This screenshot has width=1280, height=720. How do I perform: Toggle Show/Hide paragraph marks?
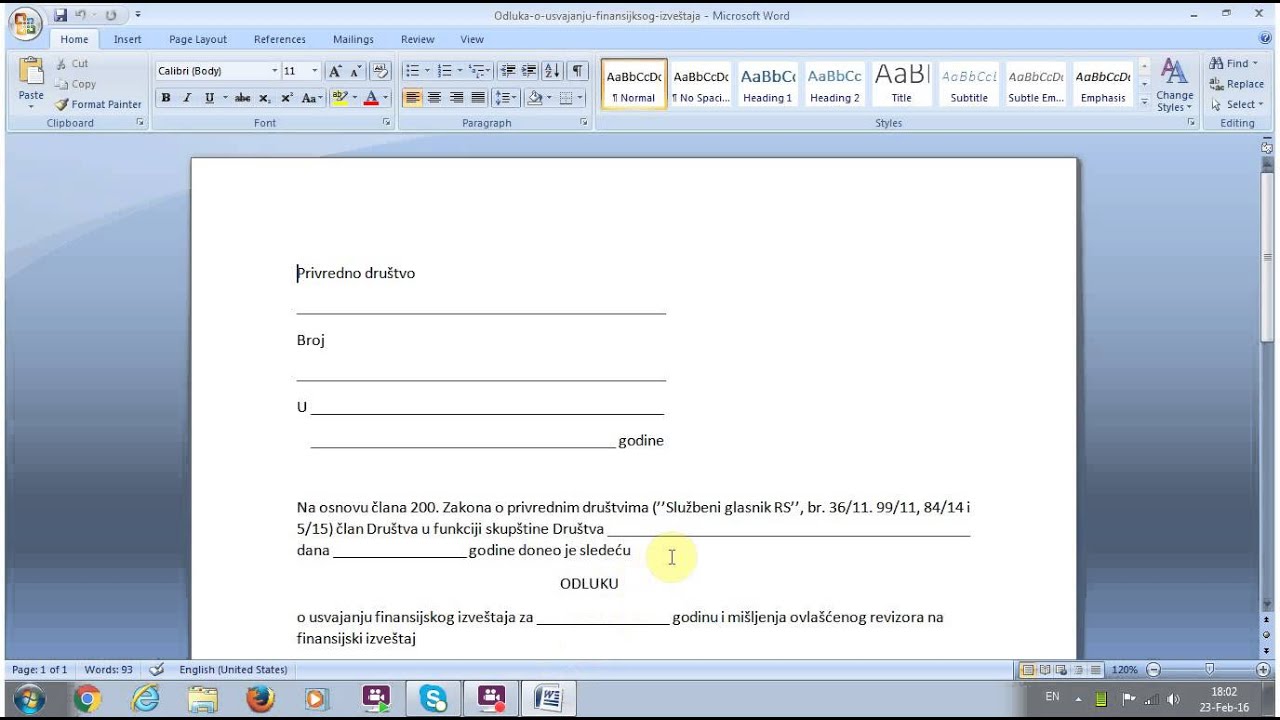coord(578,71)
